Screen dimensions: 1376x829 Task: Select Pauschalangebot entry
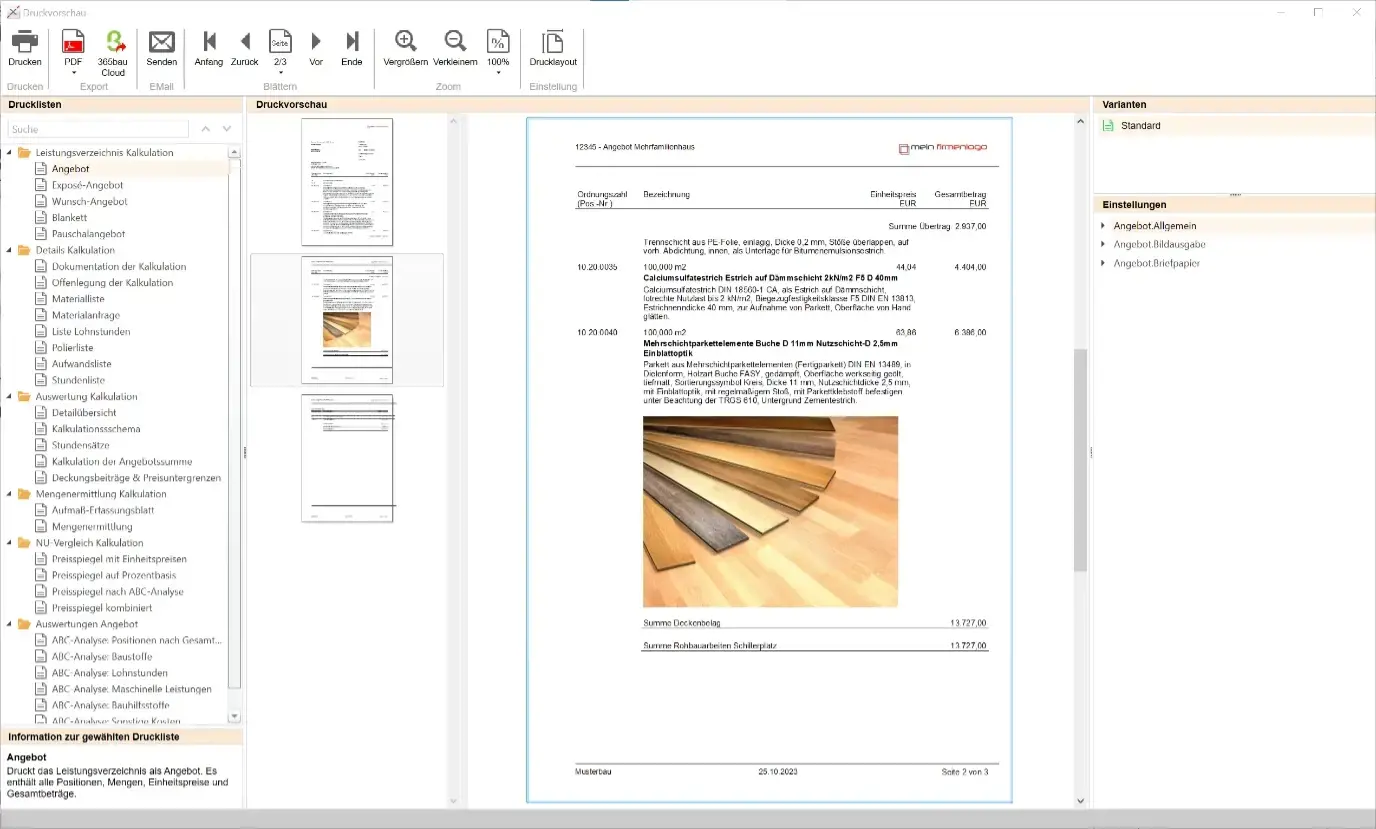click(88, 234)
